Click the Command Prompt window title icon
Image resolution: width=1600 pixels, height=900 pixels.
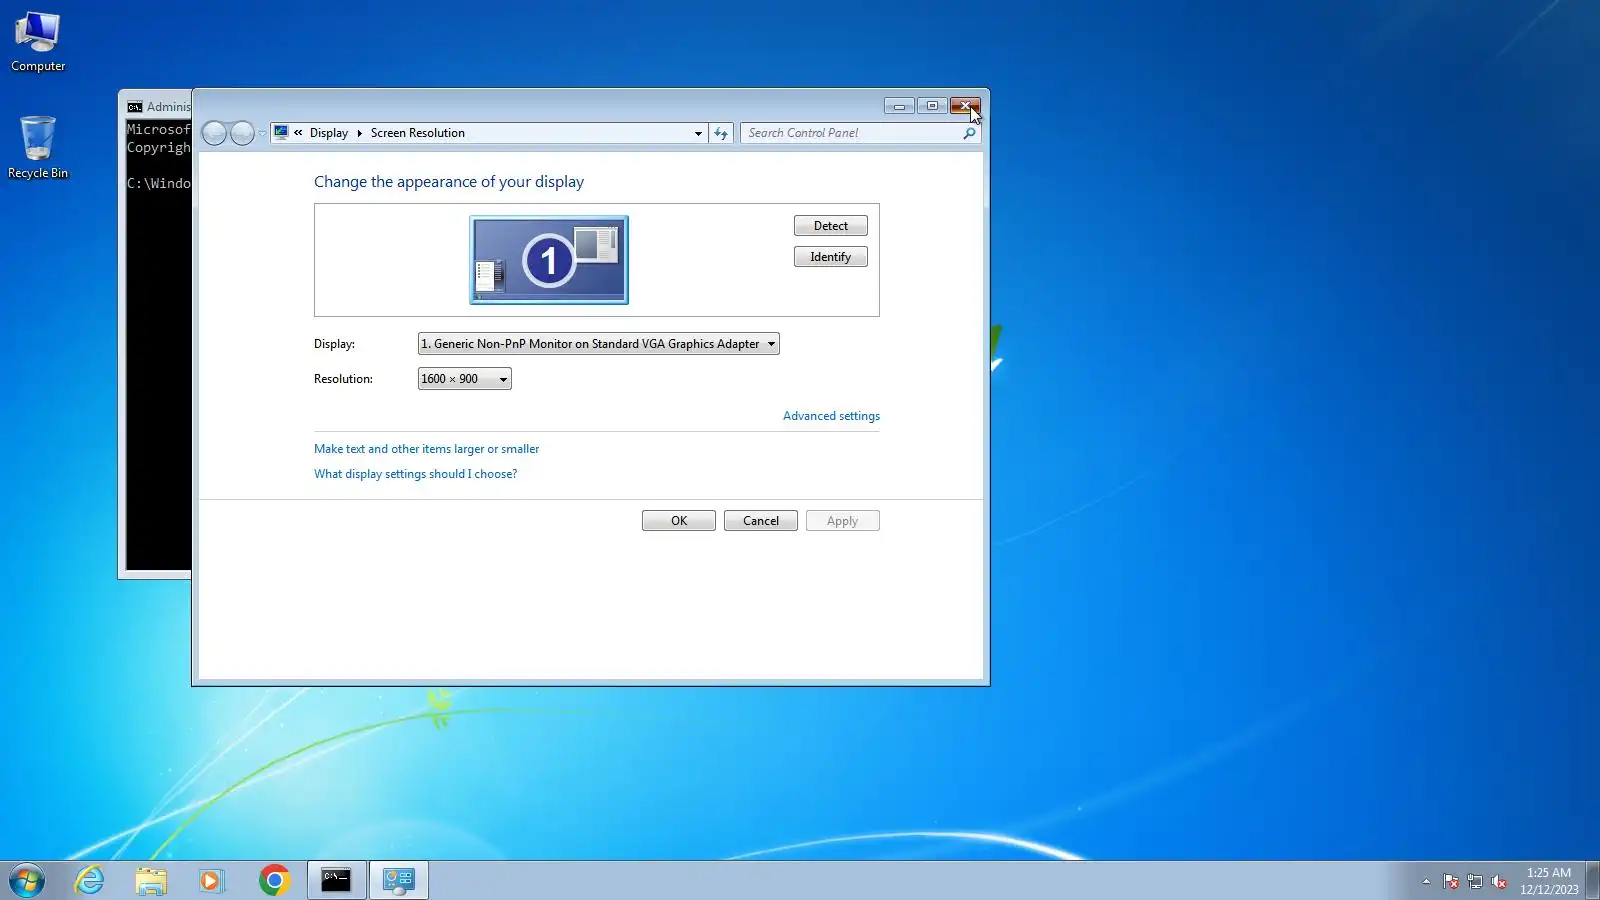click(x=135, y=107)
